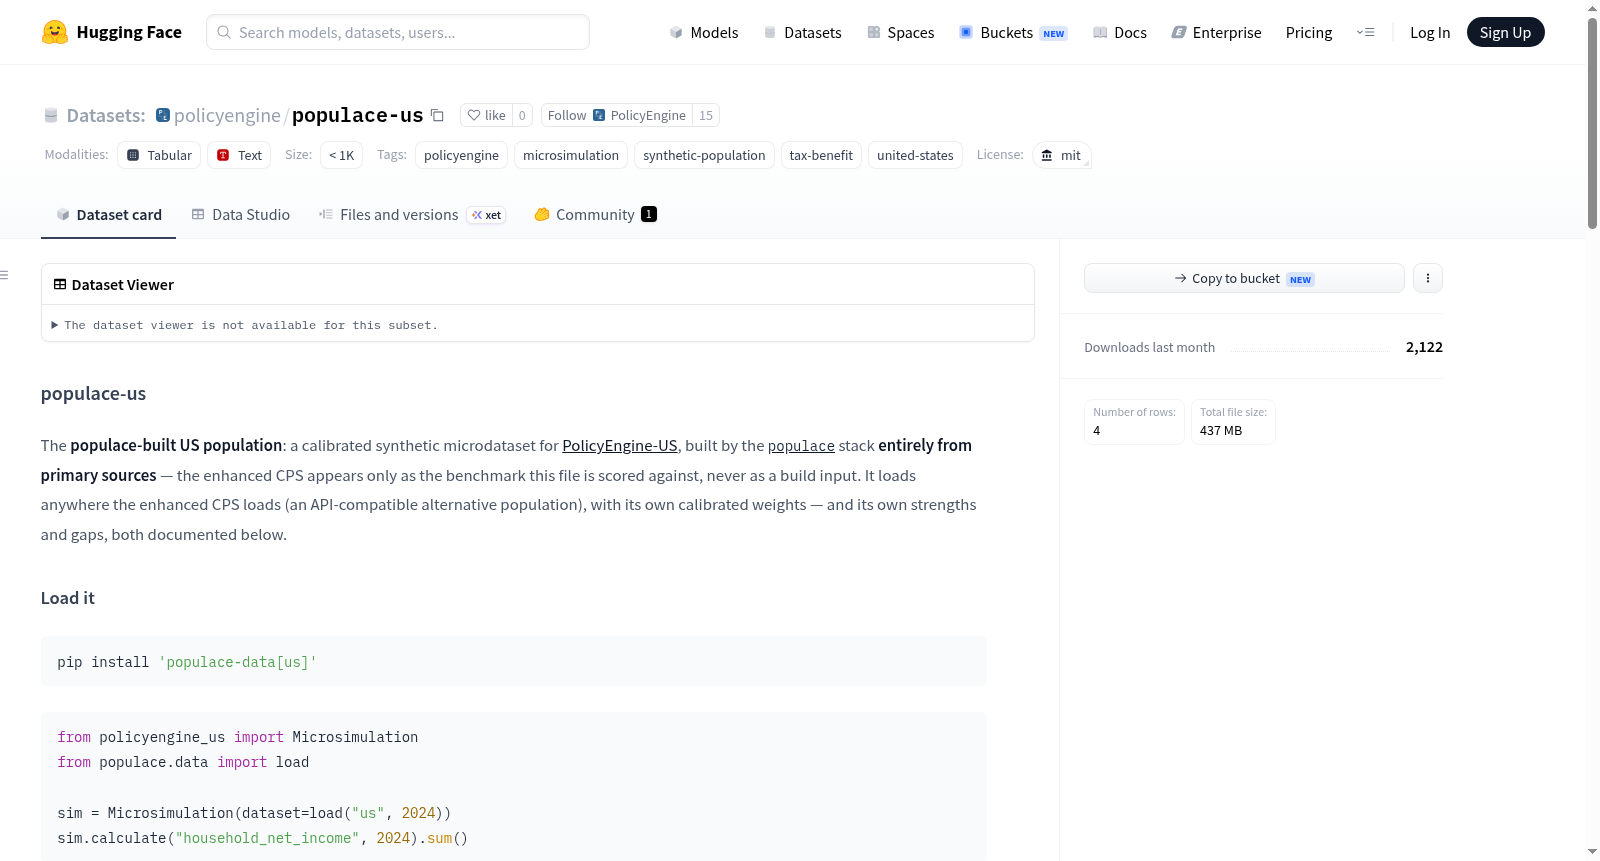Viewport: 1600px width, 861px height.
Task: Open the Buckets page
Action: (1013, 32)
